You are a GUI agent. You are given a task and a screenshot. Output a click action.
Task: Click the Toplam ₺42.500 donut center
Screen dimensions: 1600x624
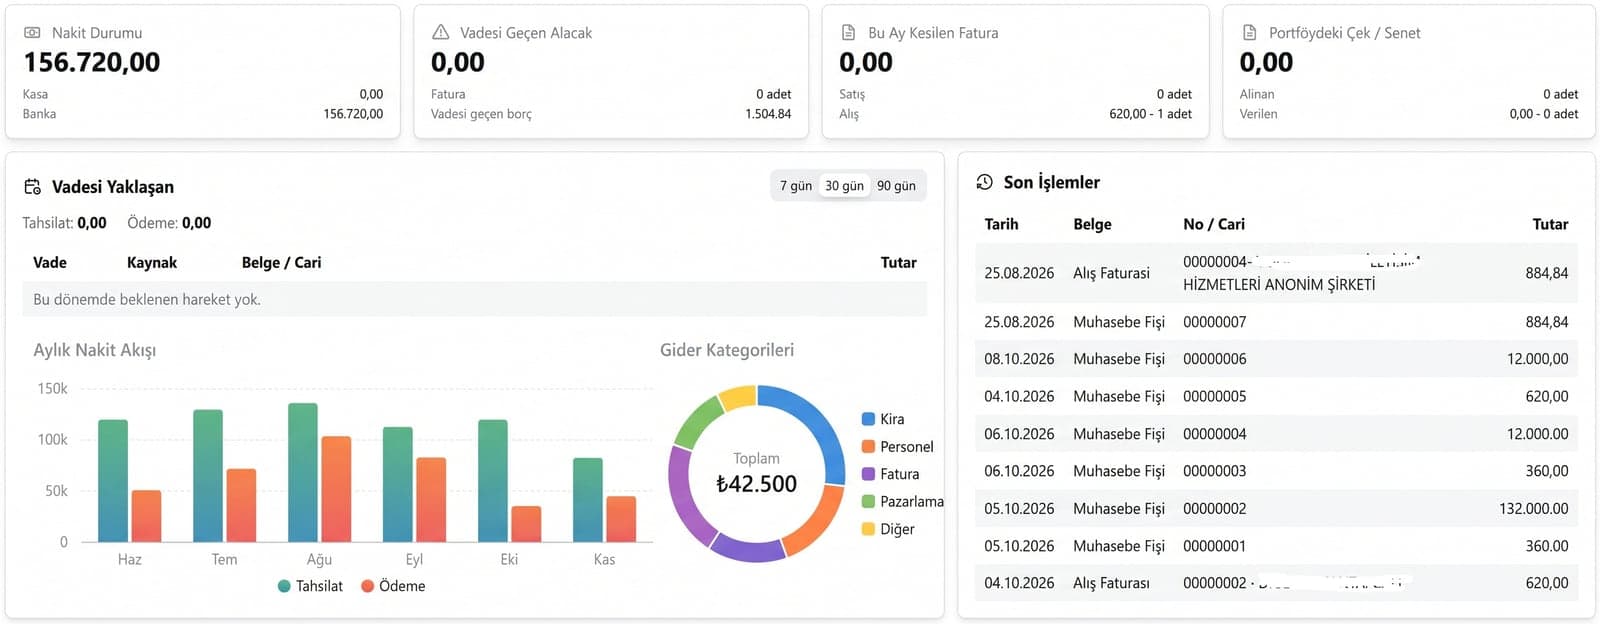tap(756, 473)
